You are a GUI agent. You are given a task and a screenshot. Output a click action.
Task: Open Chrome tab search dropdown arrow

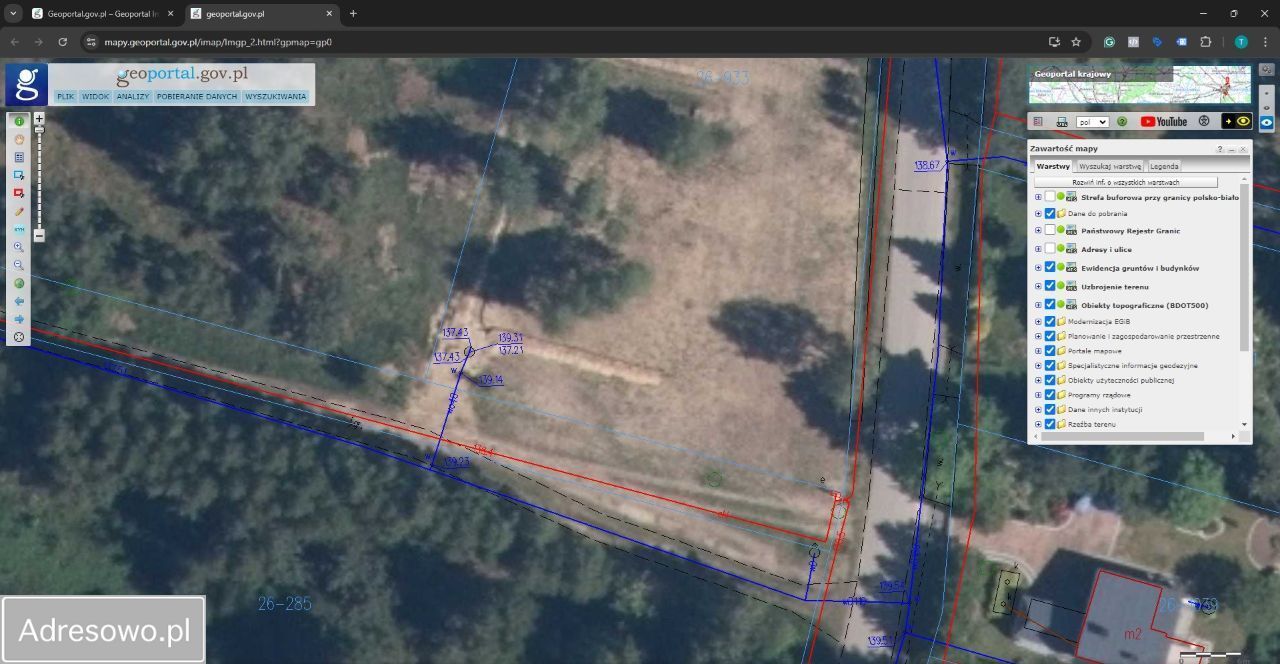(x=14, y=13)
